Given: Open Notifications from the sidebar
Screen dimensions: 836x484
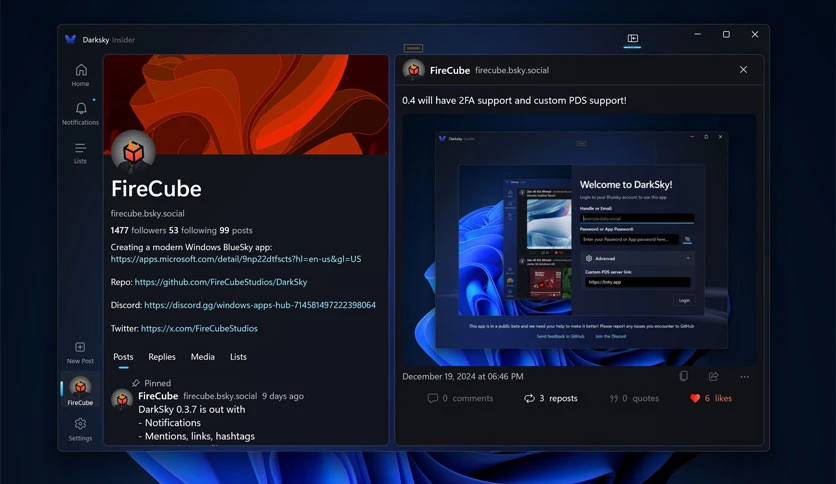Looking at the screenshot, I should coord(81,114).
